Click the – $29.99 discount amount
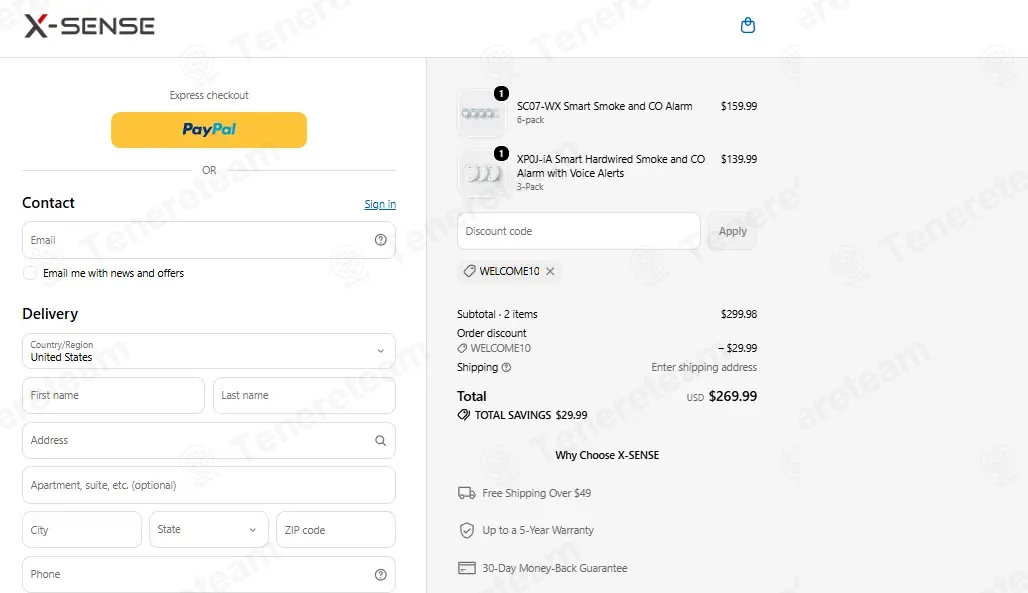The width and height of the screenshot is (1028, 593). click(738, 348)
